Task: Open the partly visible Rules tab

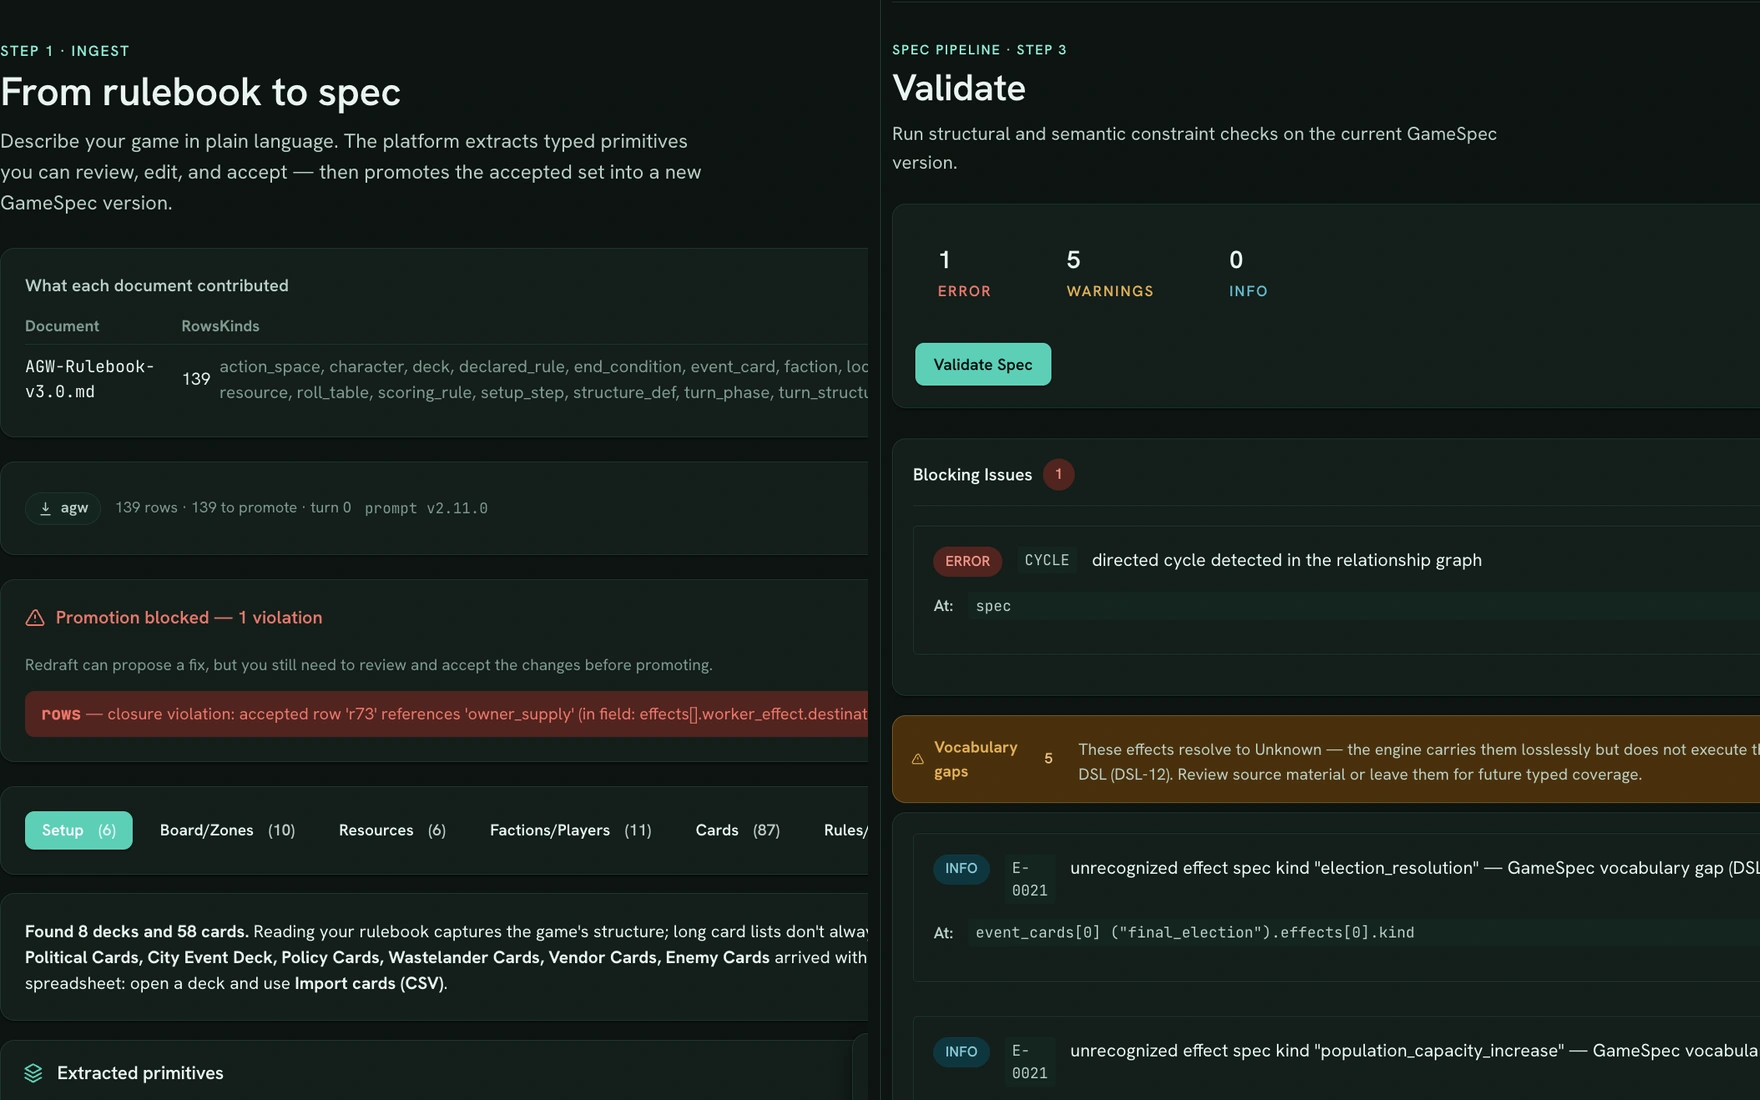Action: click(845, 830)
